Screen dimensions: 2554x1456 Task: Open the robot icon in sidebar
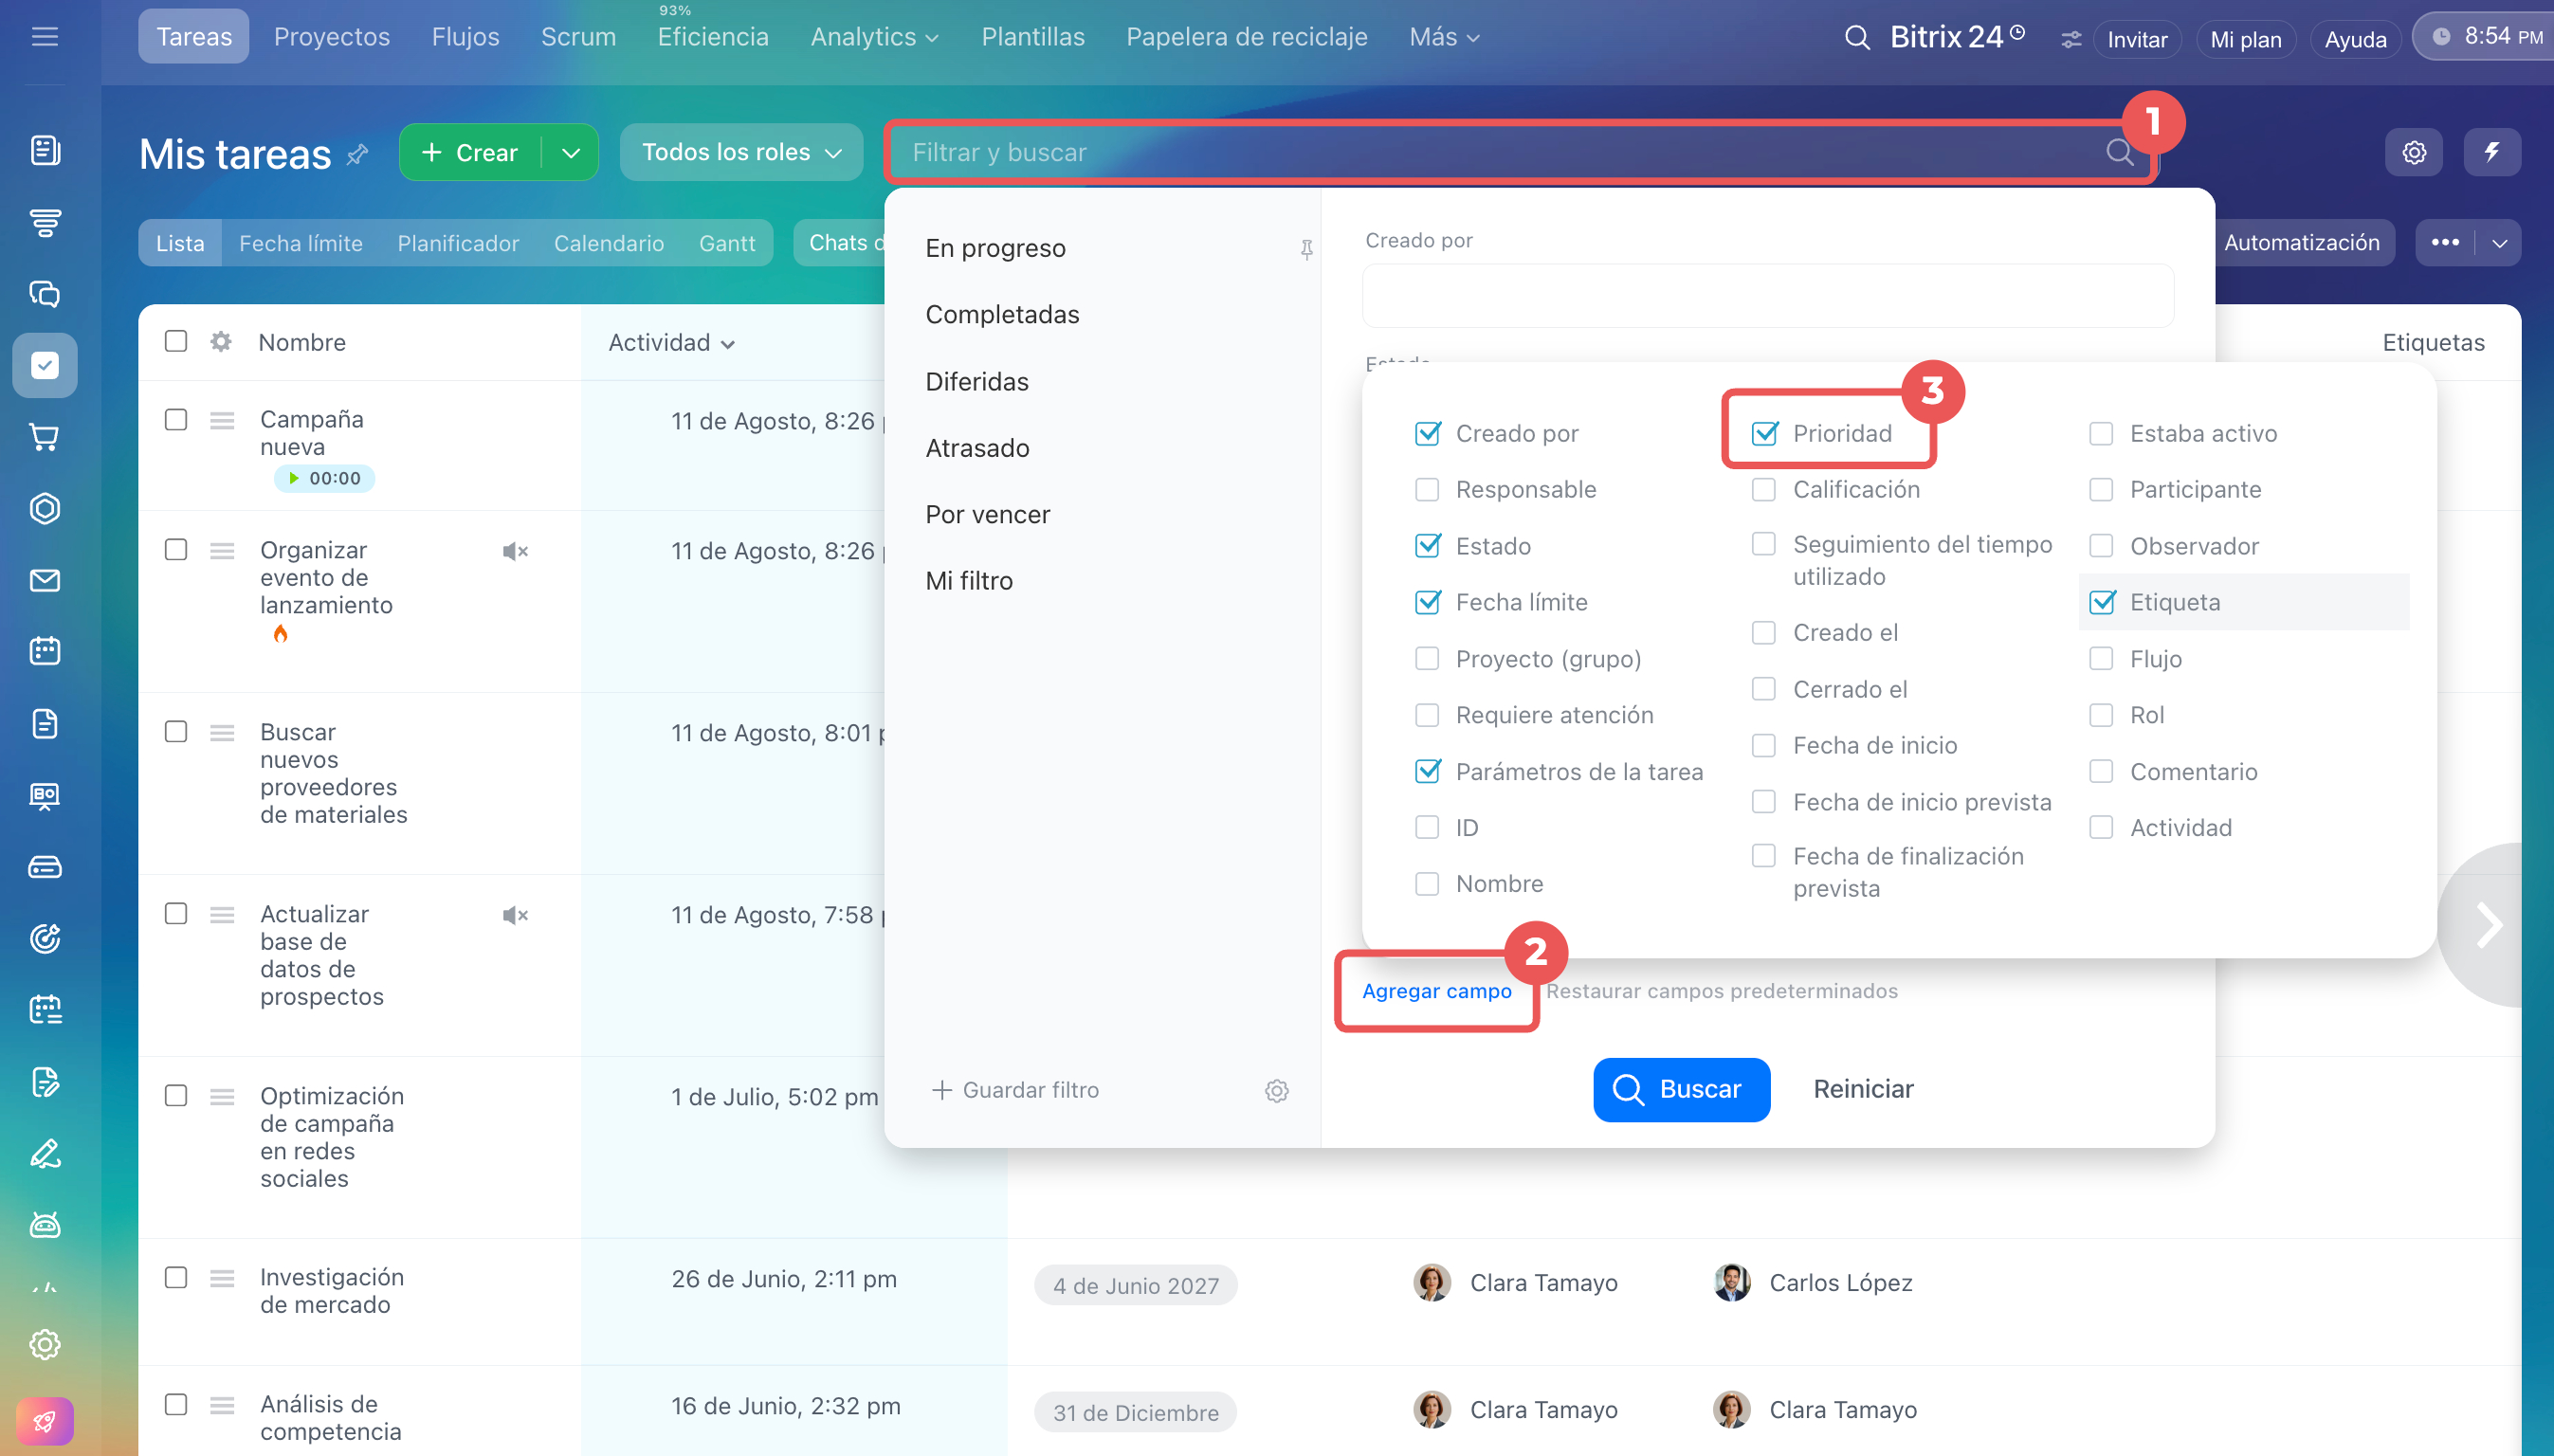pyautogui.click(x=45, y=1225)
